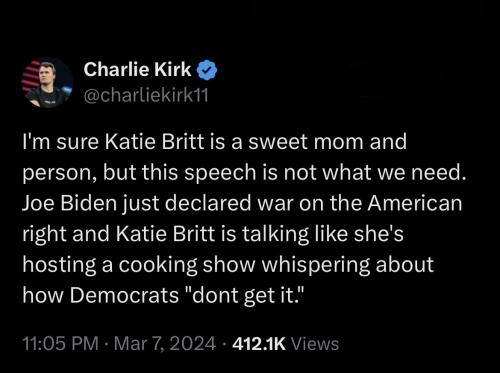Click the Mar 7, 2024 date
The width and height of the screenshot is (500, 373).
[165, 344]
